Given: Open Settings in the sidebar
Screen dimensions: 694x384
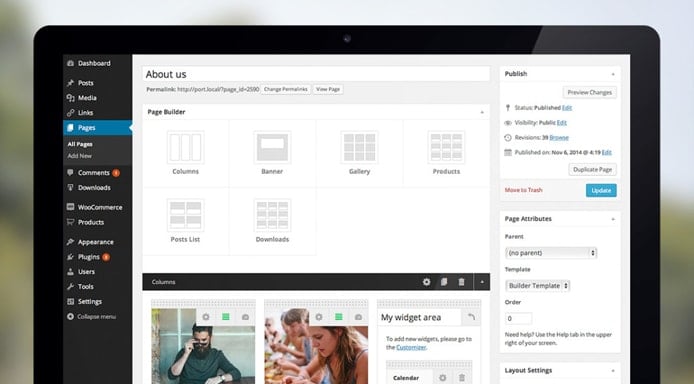Looking at the screenshot, I should (x=90, y=302).
